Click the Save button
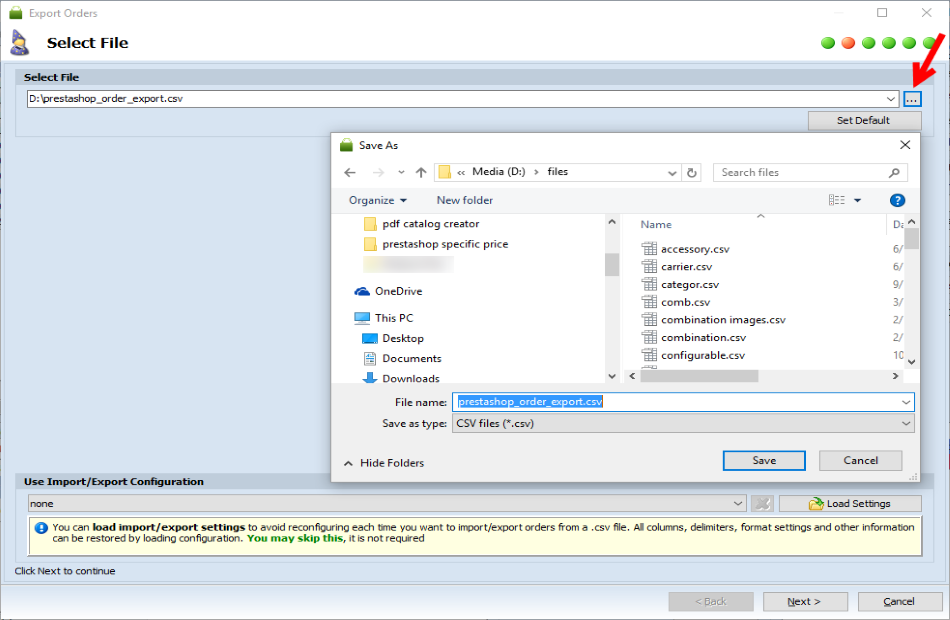This screenshot has width=950, height=620. coord(764,461)
